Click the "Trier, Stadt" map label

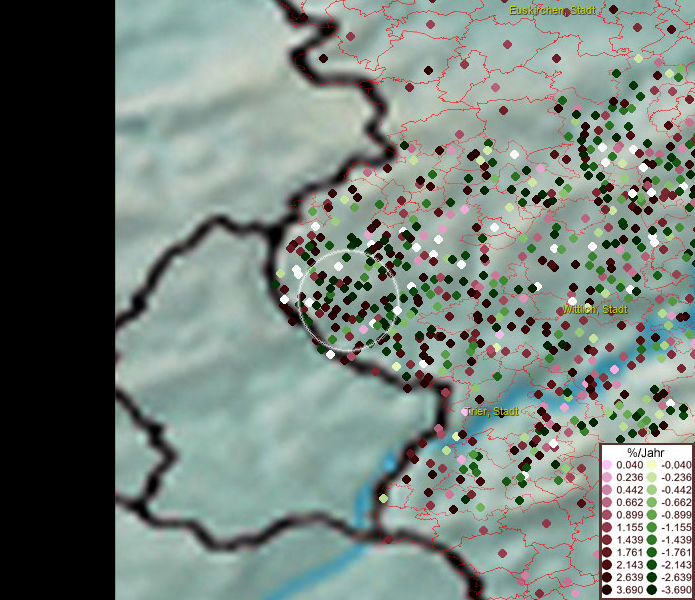pos(492,411)
